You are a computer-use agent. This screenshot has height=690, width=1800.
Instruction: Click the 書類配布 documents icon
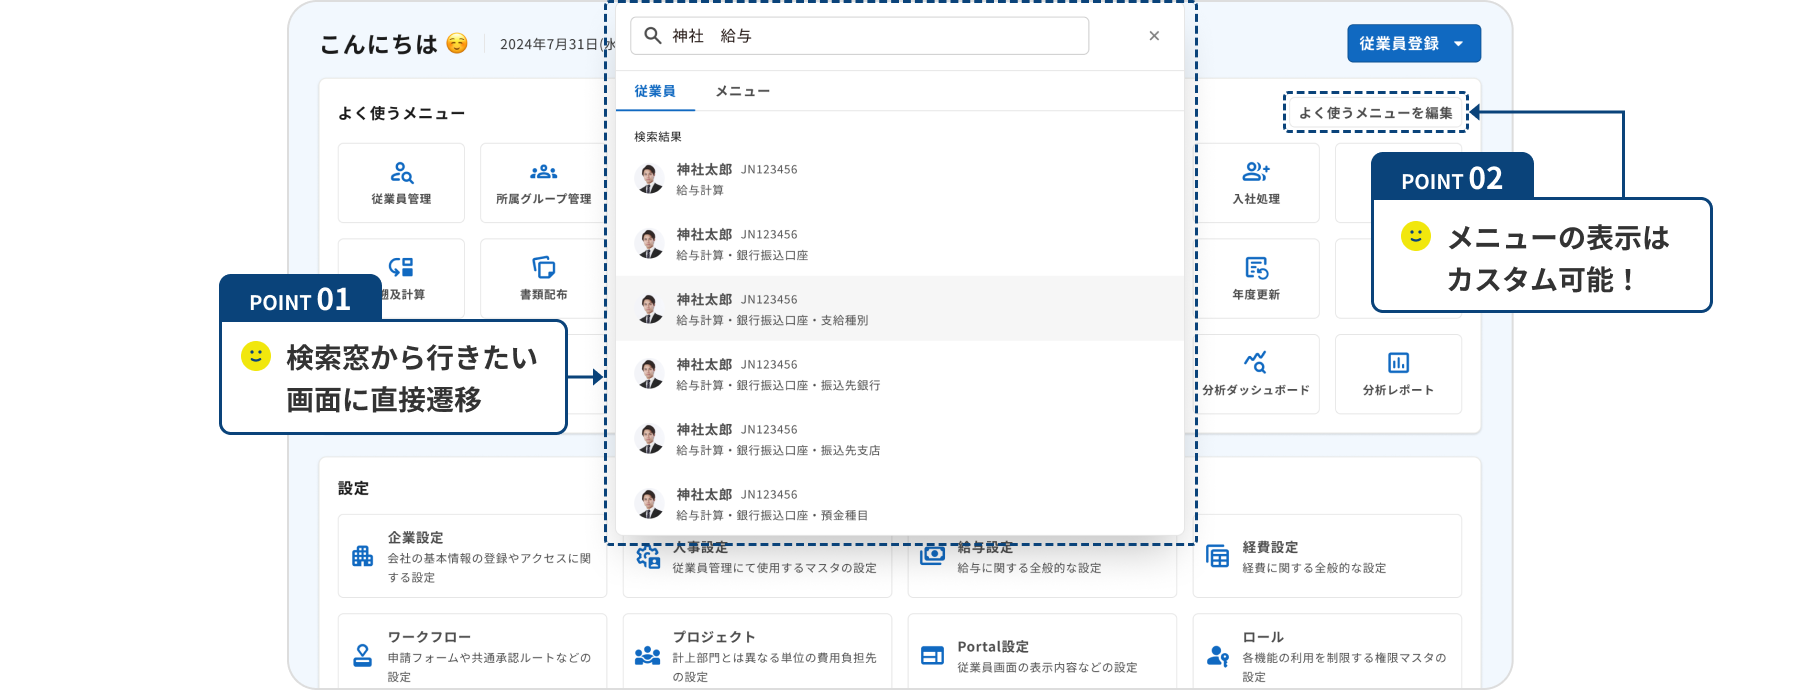[543, 268]
